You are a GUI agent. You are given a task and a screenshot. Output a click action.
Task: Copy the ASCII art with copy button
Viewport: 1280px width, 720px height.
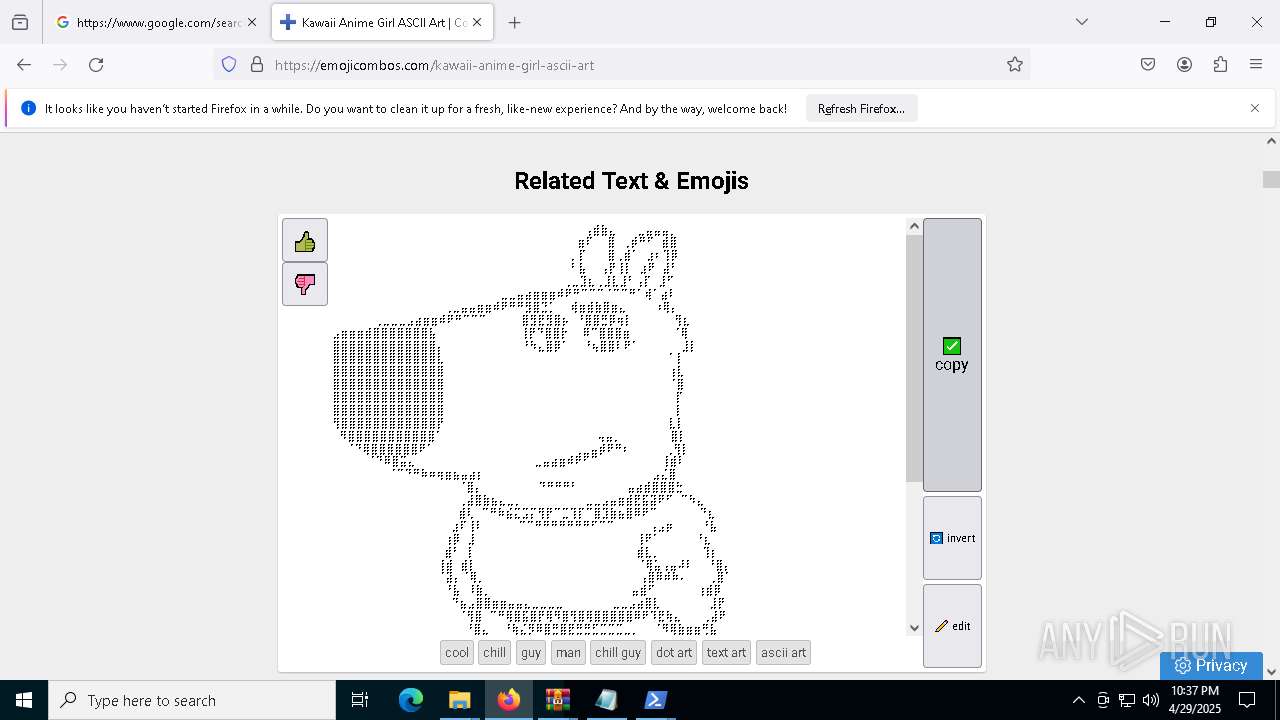[952, 355]
